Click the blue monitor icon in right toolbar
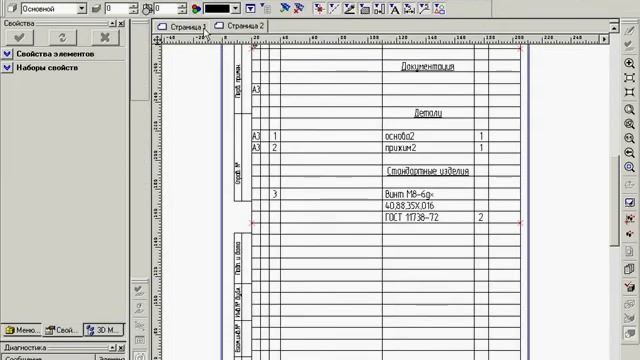 pos(629,202)
